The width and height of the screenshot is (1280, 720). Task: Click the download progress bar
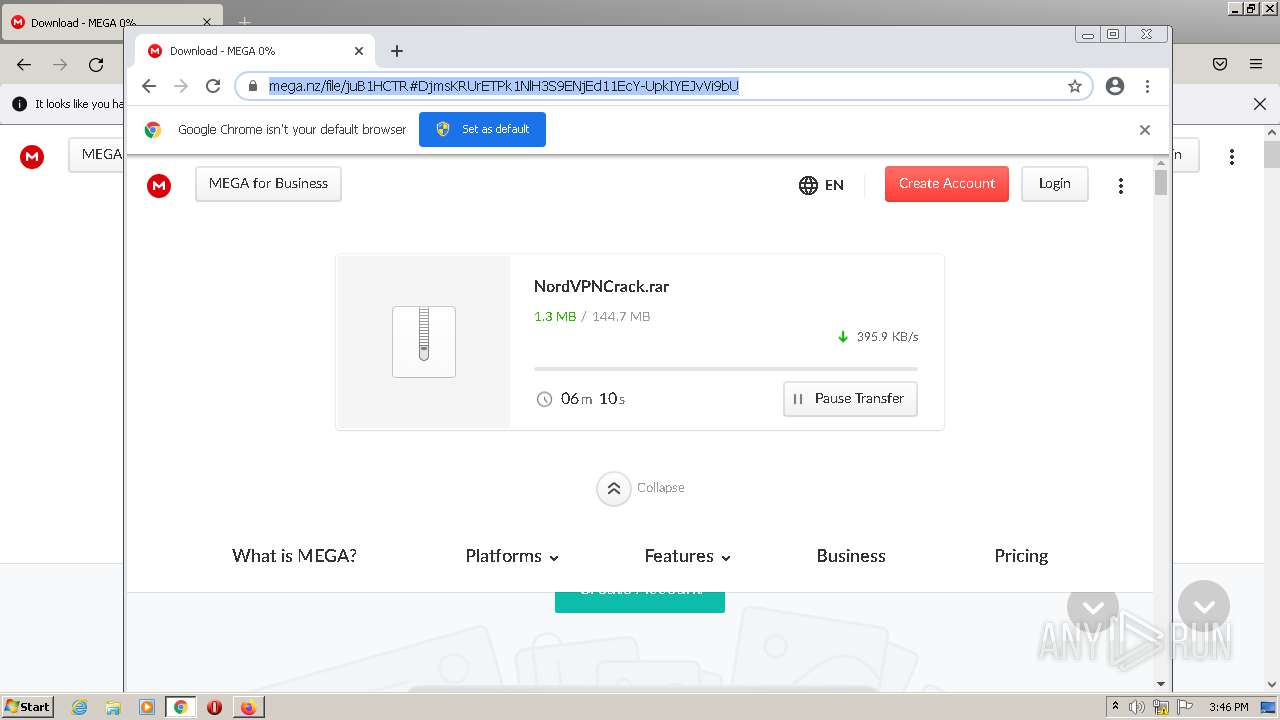pos(726,369)
